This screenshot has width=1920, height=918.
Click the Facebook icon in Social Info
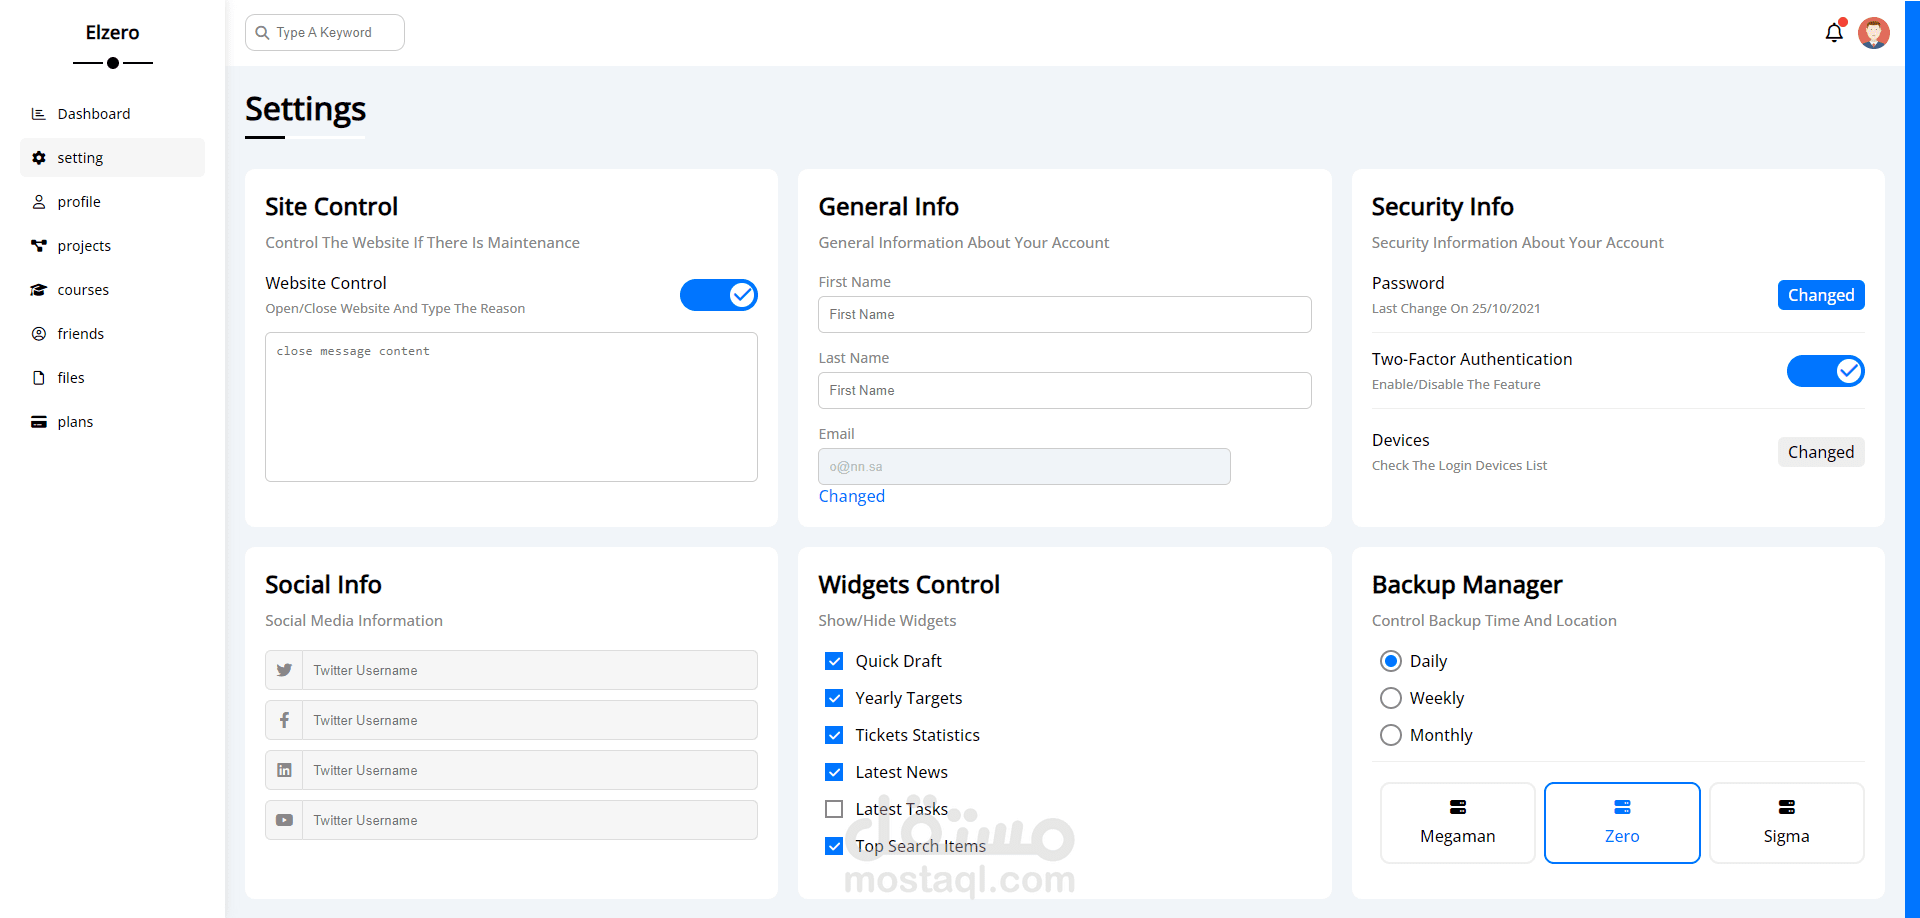click(x=284, y=720)
